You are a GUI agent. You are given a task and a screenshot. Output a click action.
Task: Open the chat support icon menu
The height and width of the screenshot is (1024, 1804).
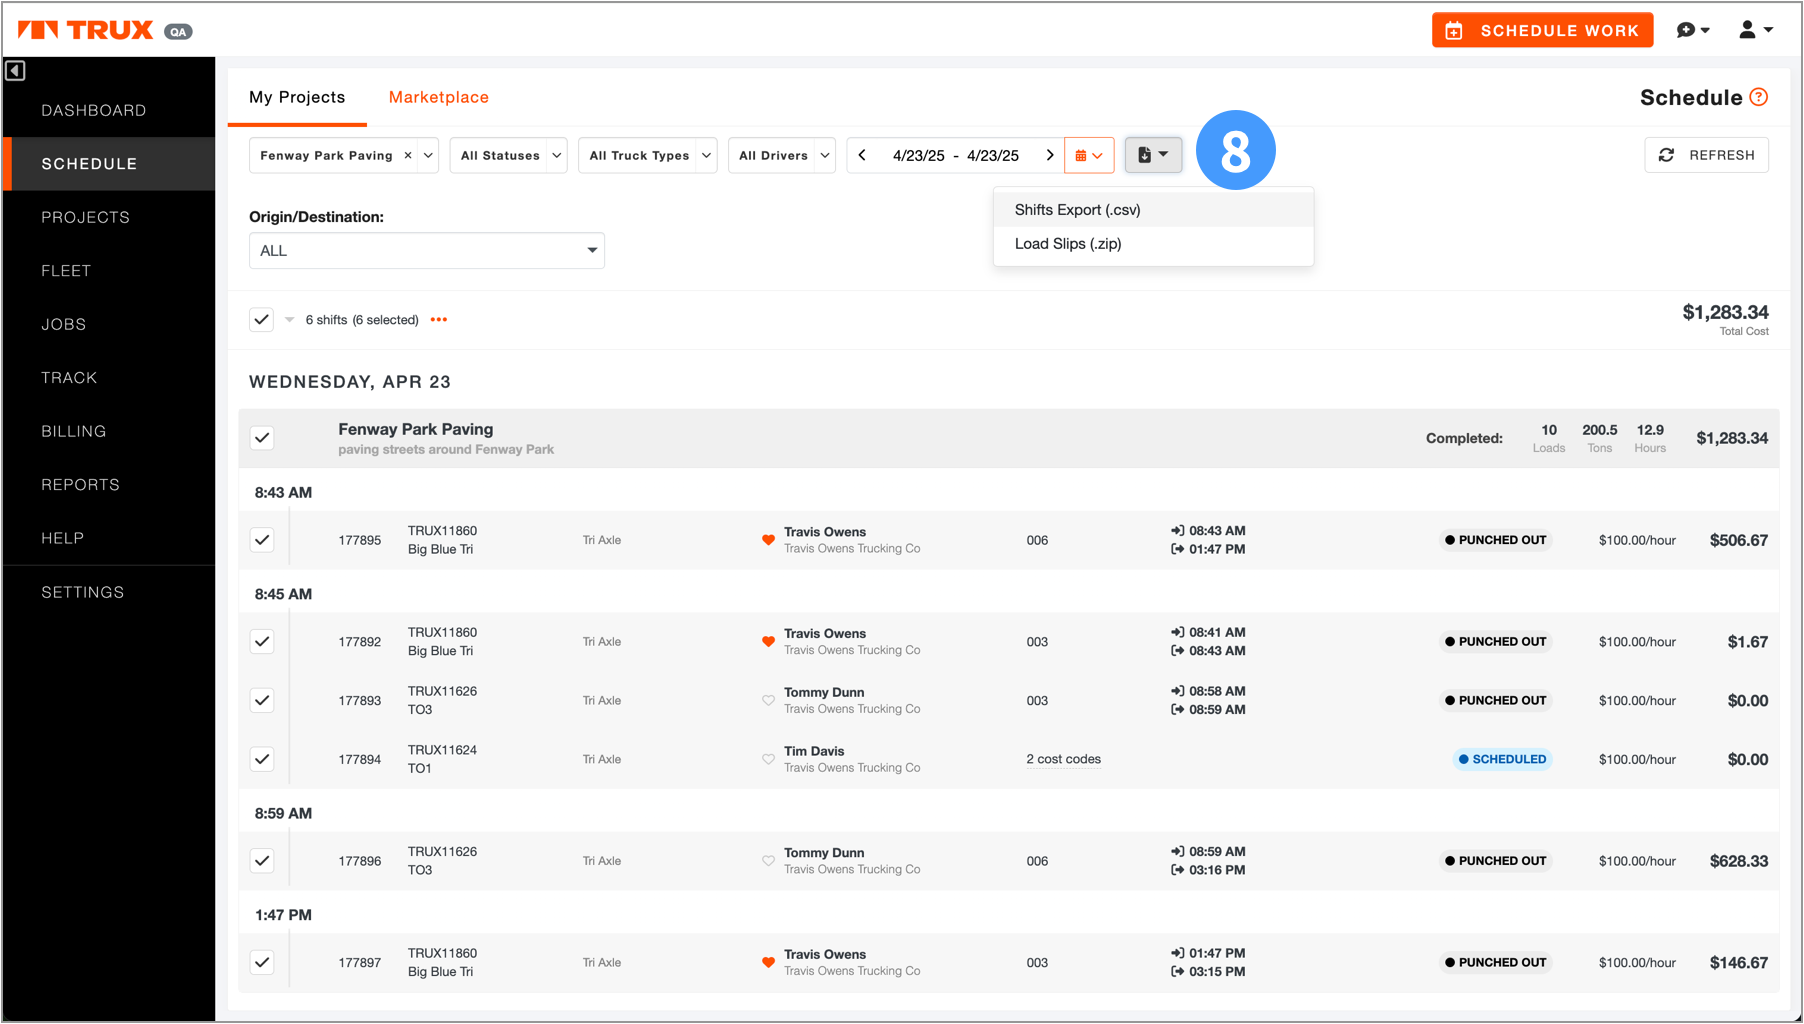pyautogui.click(x=1692, y=30)
